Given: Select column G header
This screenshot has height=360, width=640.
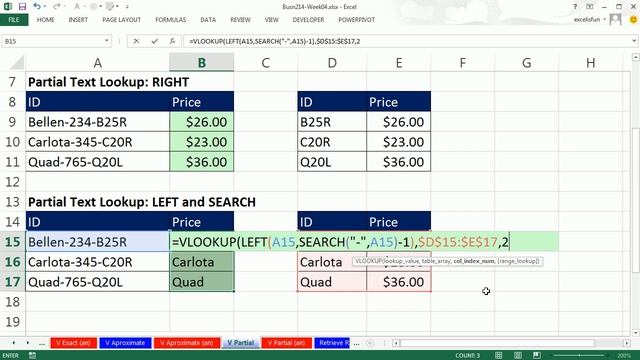Looking at the screenshot, I should point(527,63).
